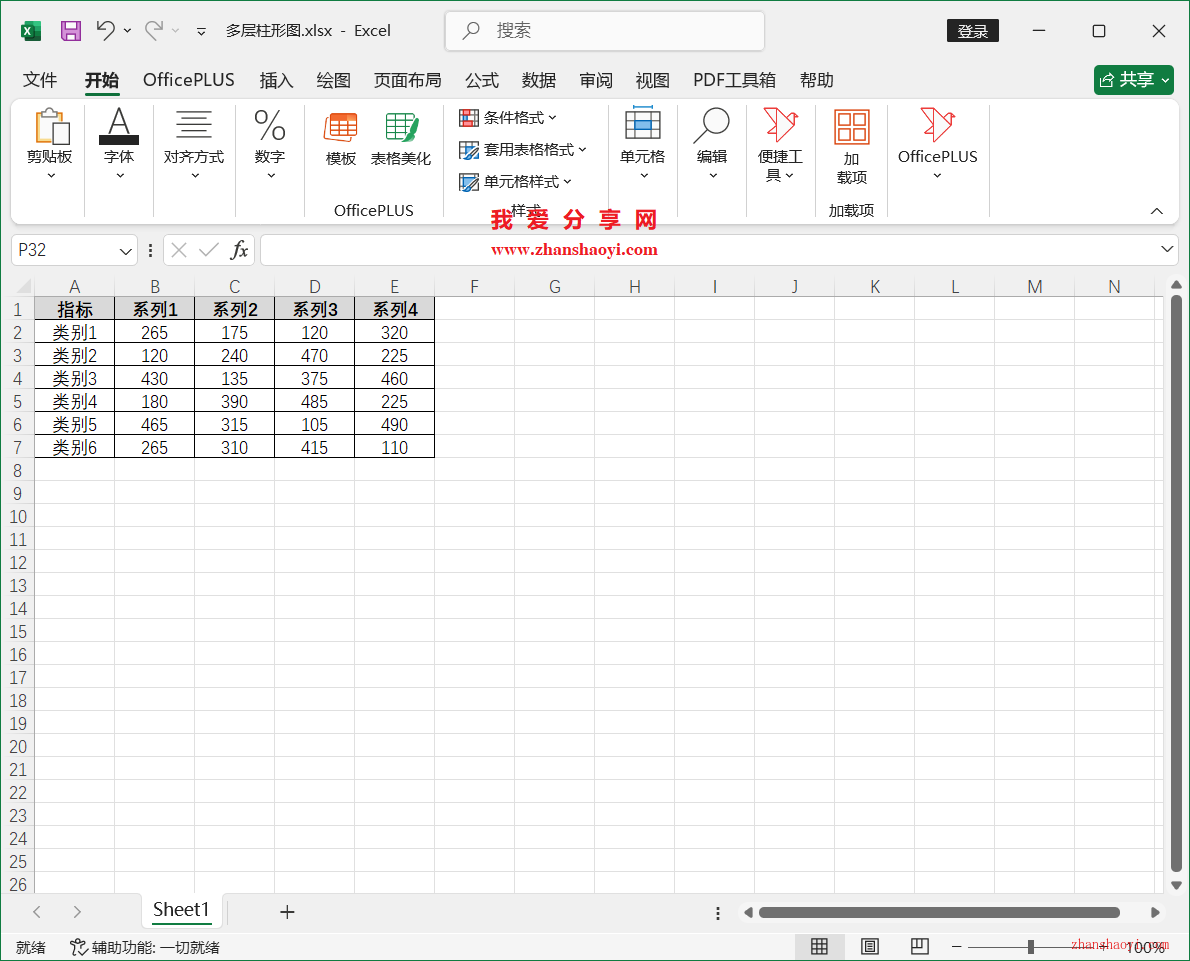Switch to Page Break Preview view
The height and width of the screenshot is (961, 1190).
tap(920, 946)
